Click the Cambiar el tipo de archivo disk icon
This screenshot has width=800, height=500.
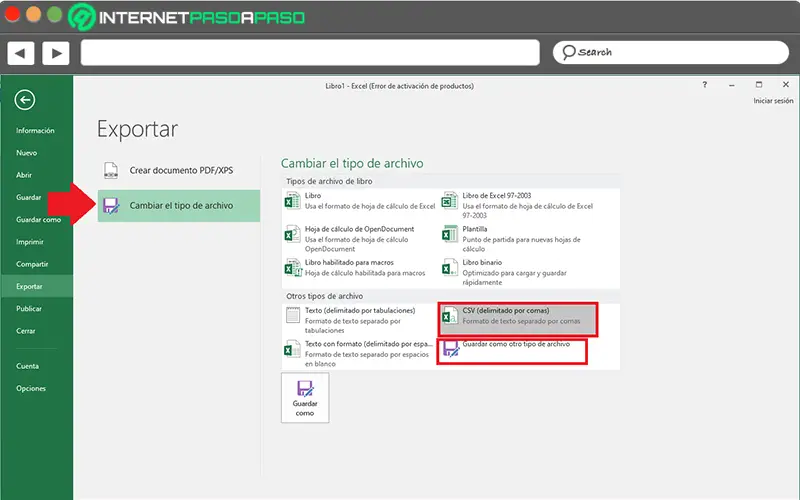(111, 206)
